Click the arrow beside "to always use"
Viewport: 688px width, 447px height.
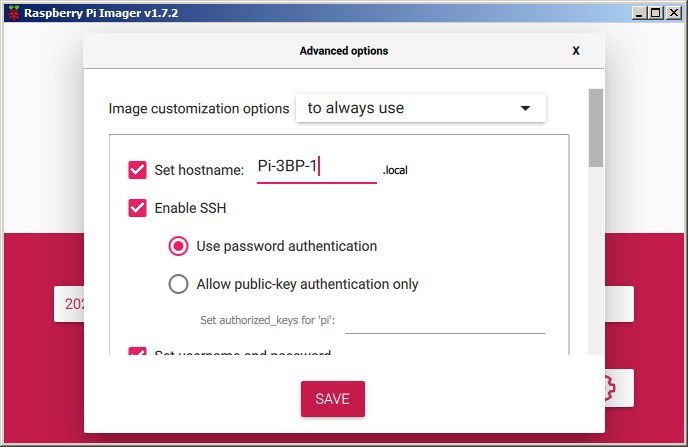tap(525, 108)
